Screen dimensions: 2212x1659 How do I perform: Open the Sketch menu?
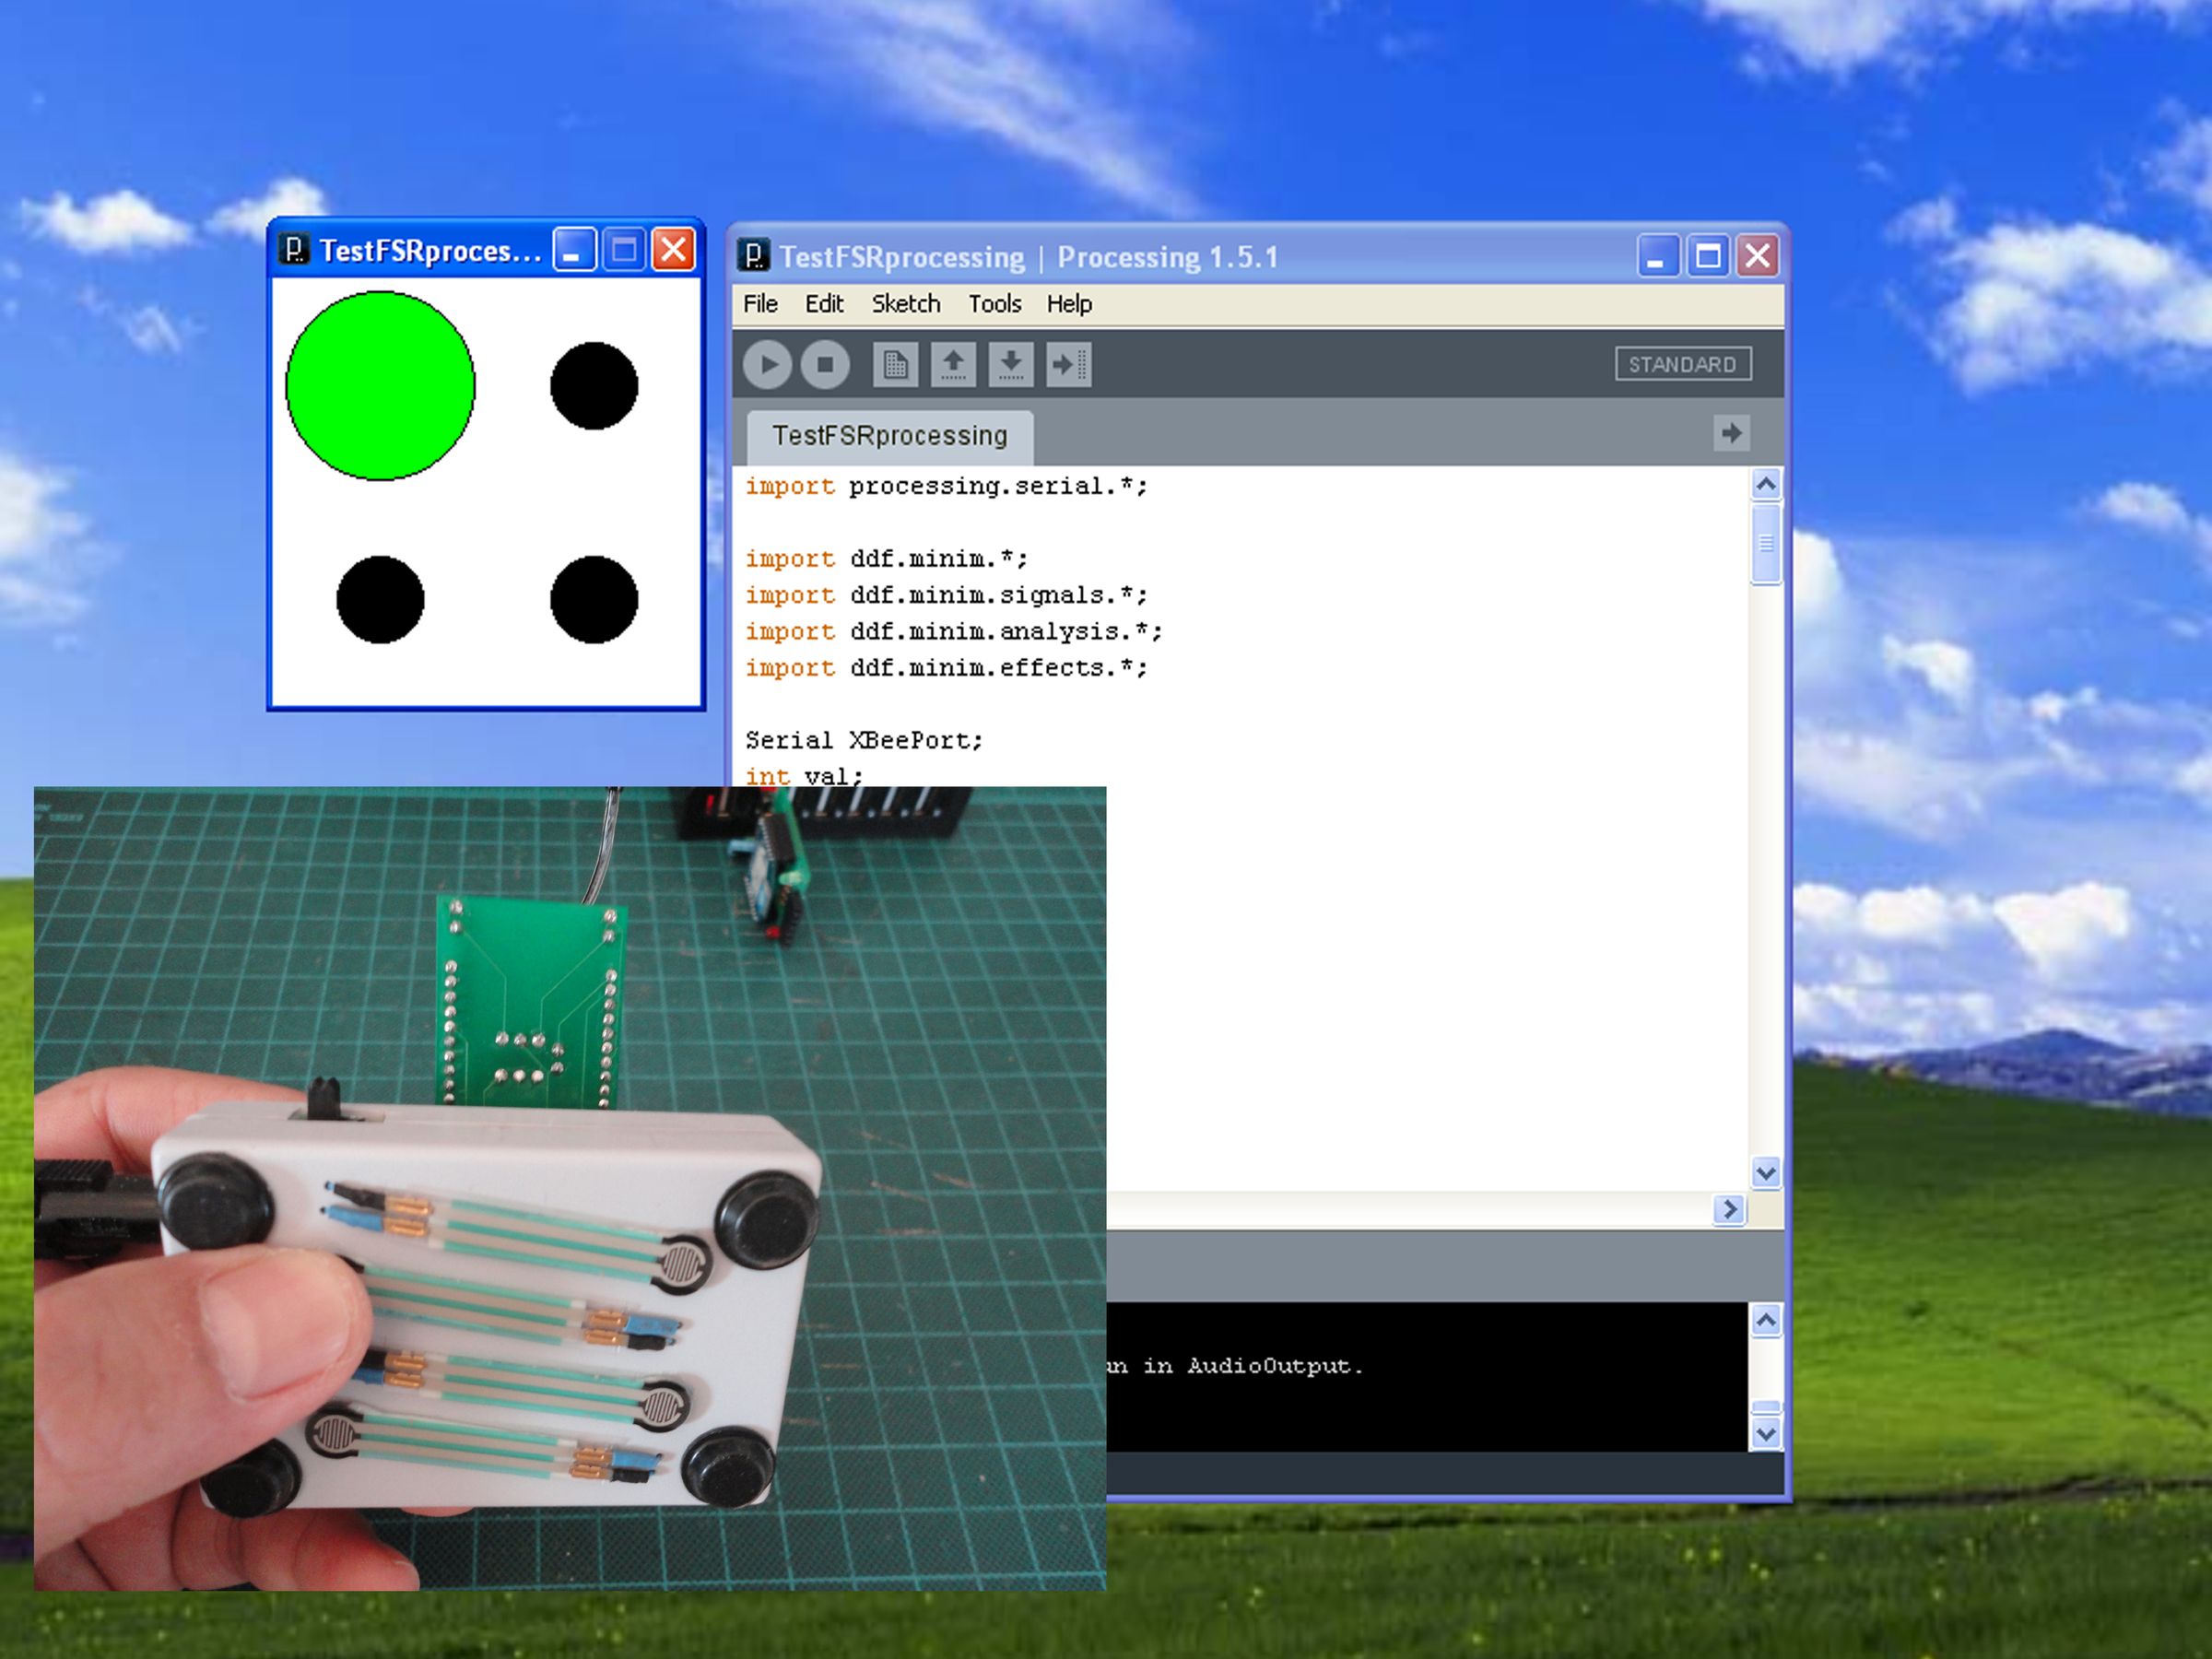(x=905, y=304)
